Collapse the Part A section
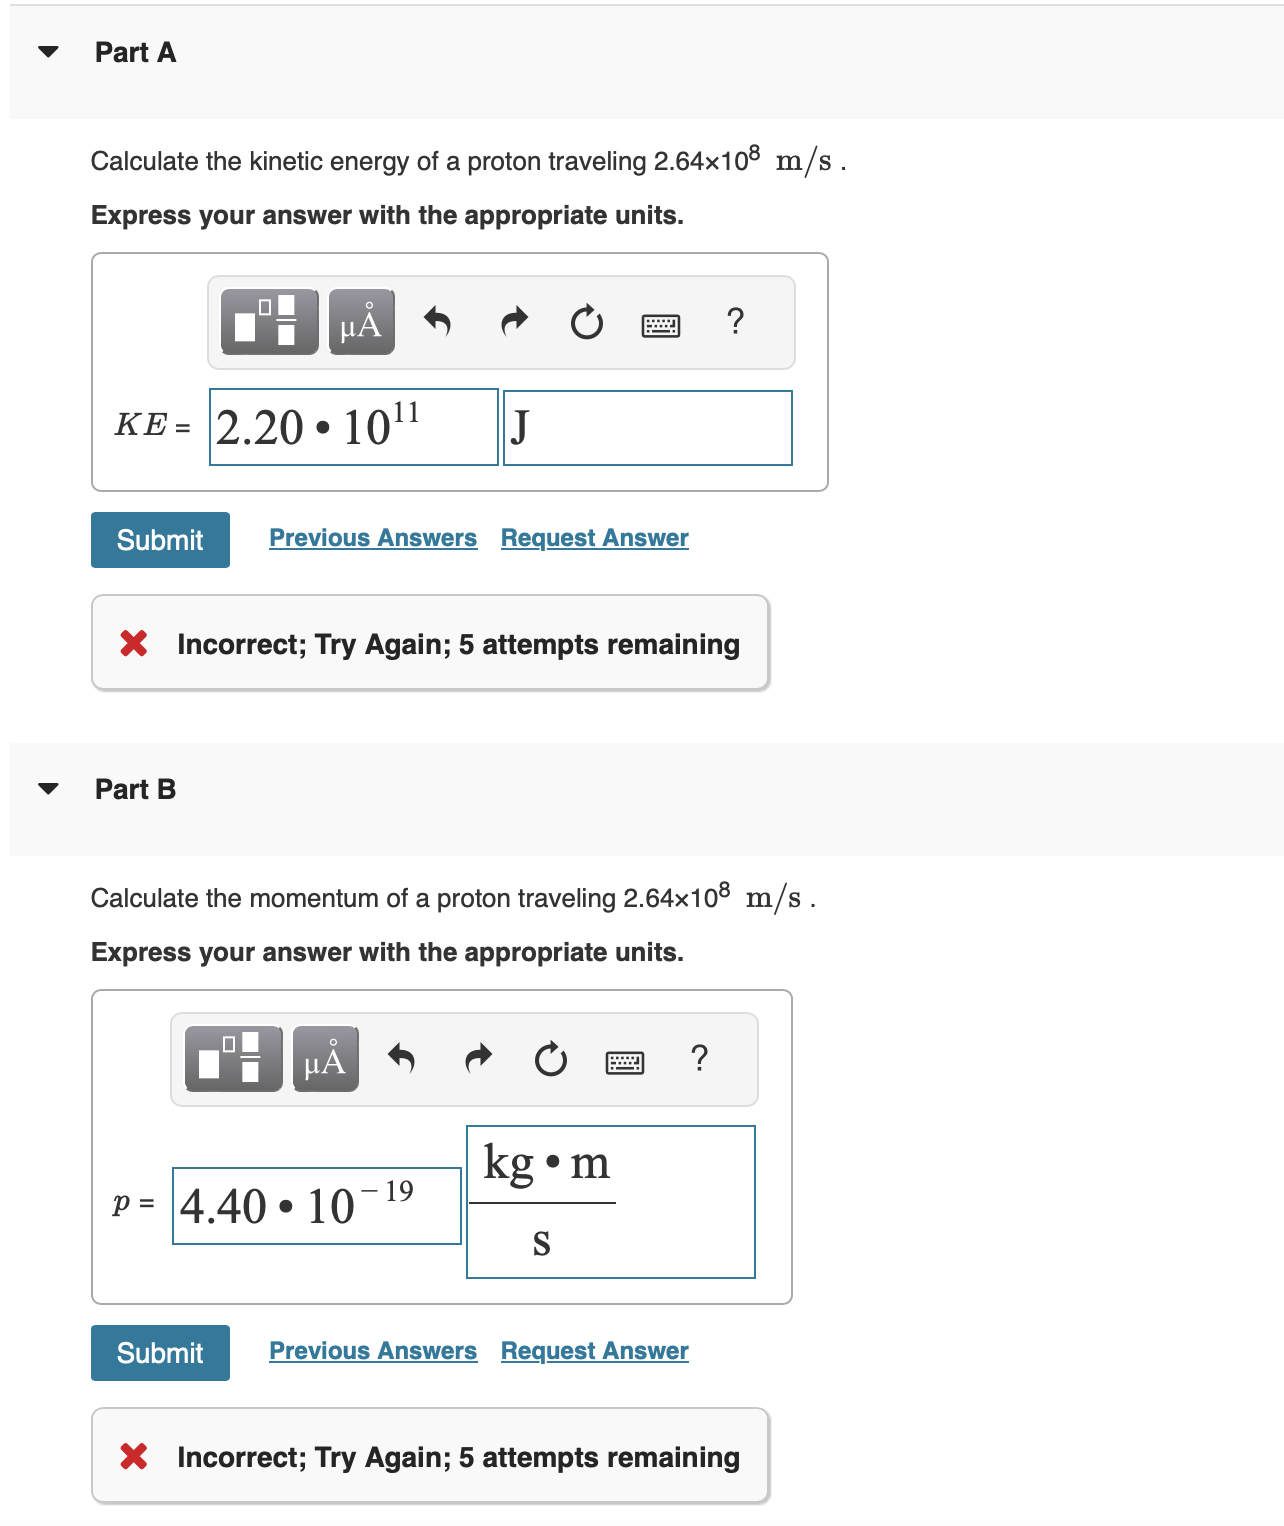Viewport: 1284px width, 1526px height. tap(47, 53)
